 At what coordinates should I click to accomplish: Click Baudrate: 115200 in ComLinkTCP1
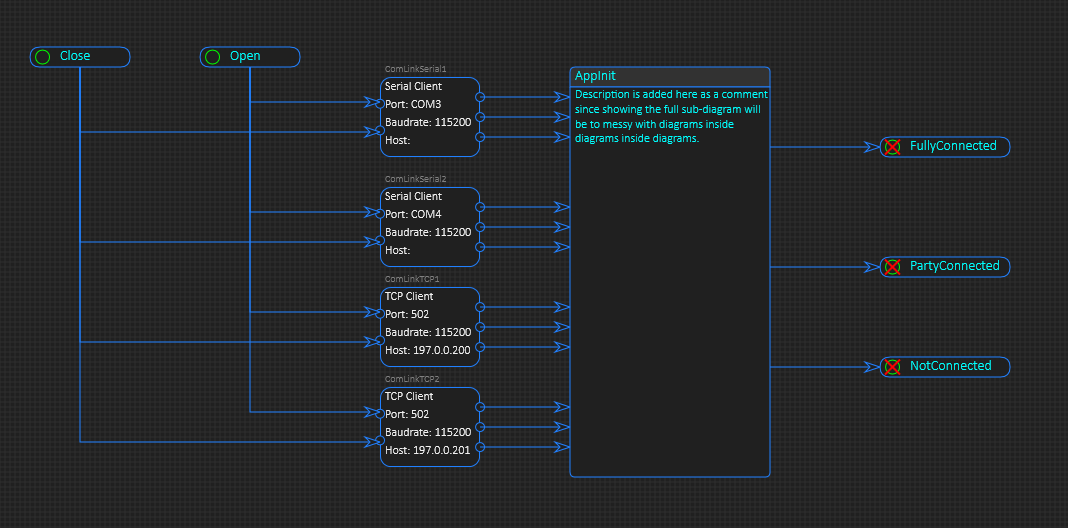tap(428, 332)
